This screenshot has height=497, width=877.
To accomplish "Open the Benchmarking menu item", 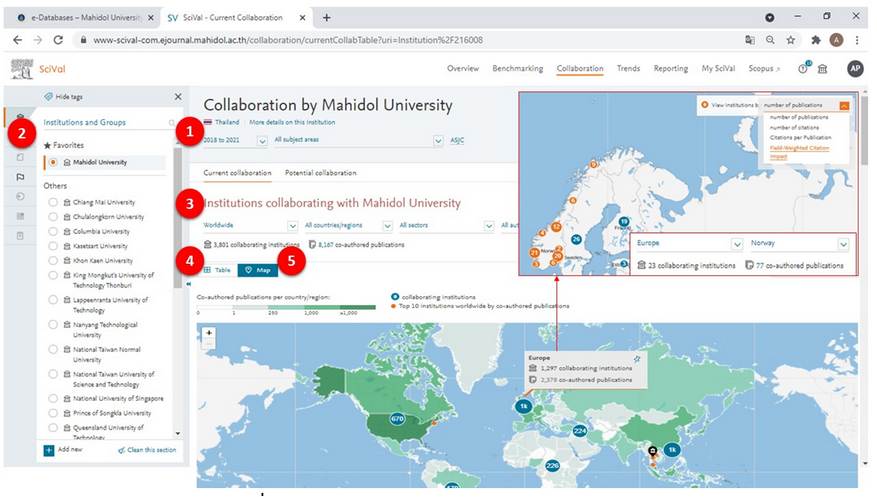I will click(517, 69).
